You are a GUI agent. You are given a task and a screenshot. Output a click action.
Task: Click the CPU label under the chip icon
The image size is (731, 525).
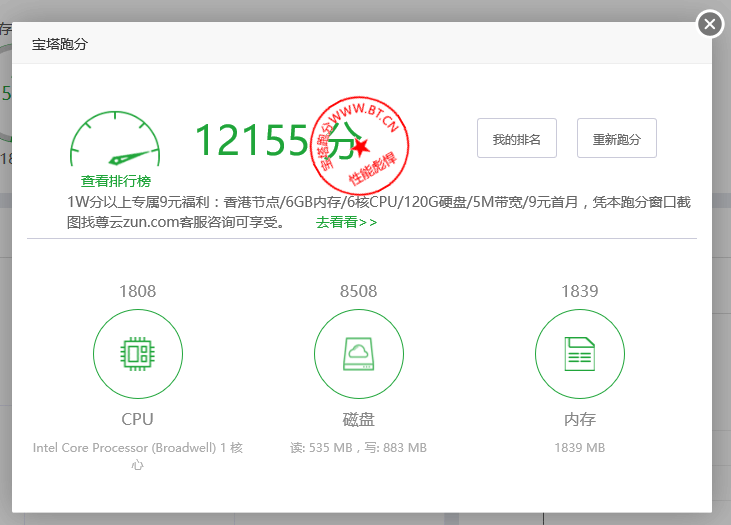(138, 419)
